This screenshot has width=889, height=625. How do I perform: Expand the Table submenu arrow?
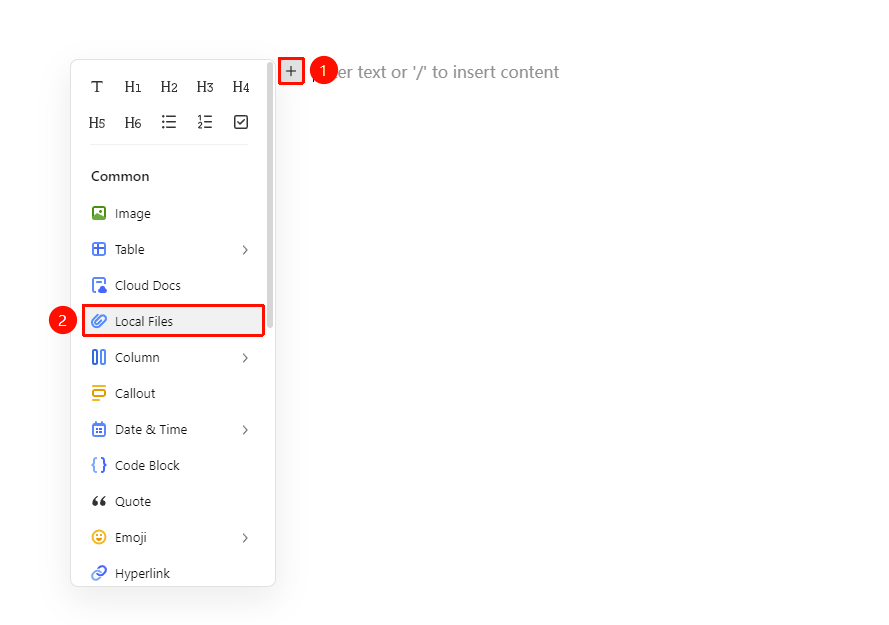[x=245, y=250]
